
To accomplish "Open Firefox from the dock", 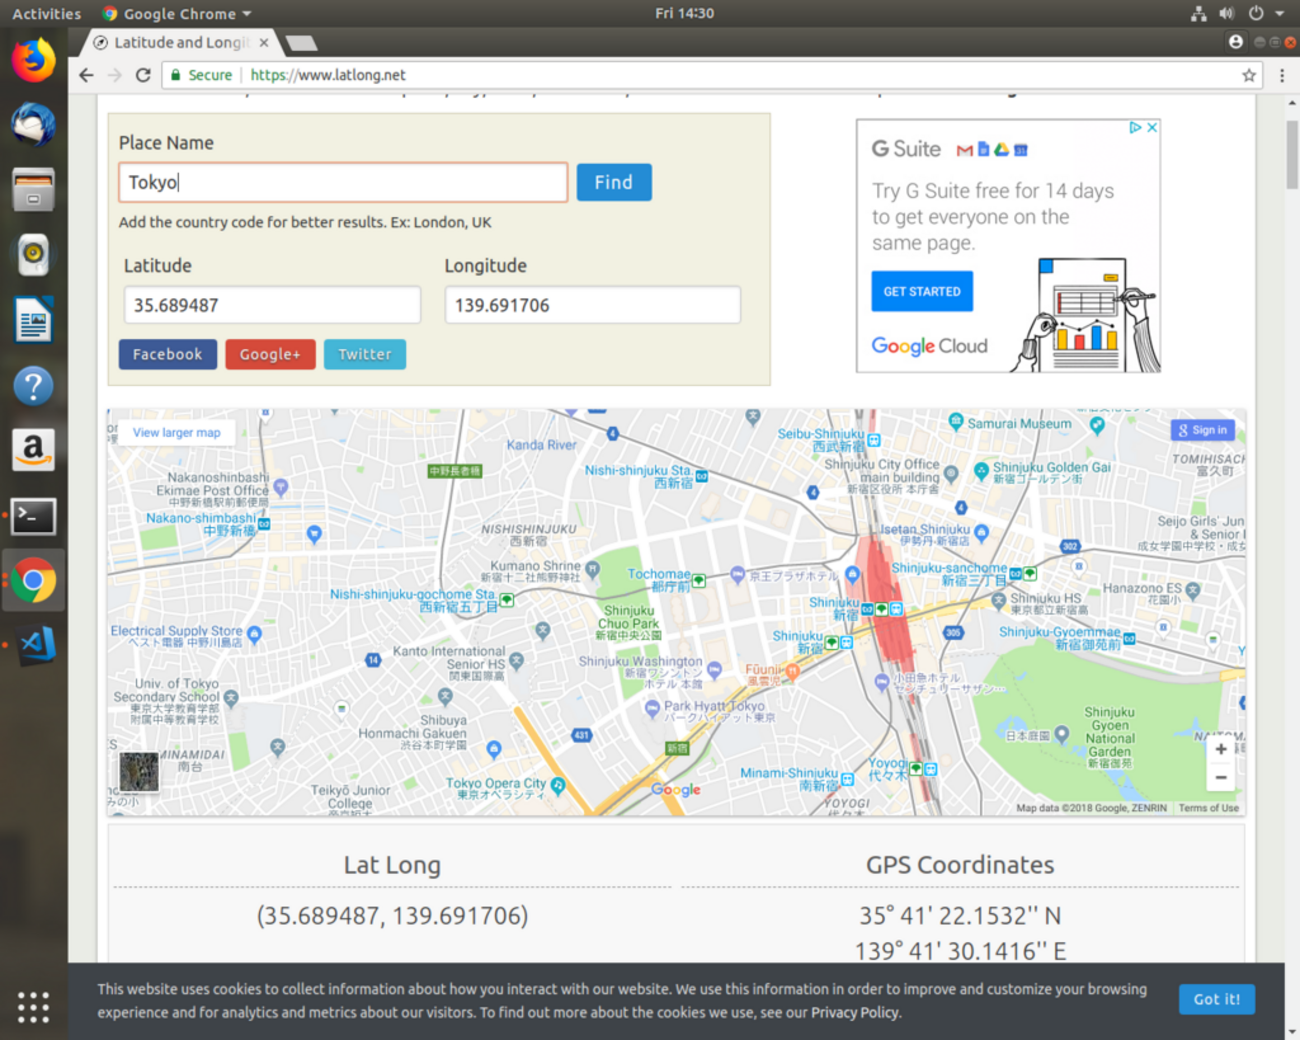I will coord(33,59).
